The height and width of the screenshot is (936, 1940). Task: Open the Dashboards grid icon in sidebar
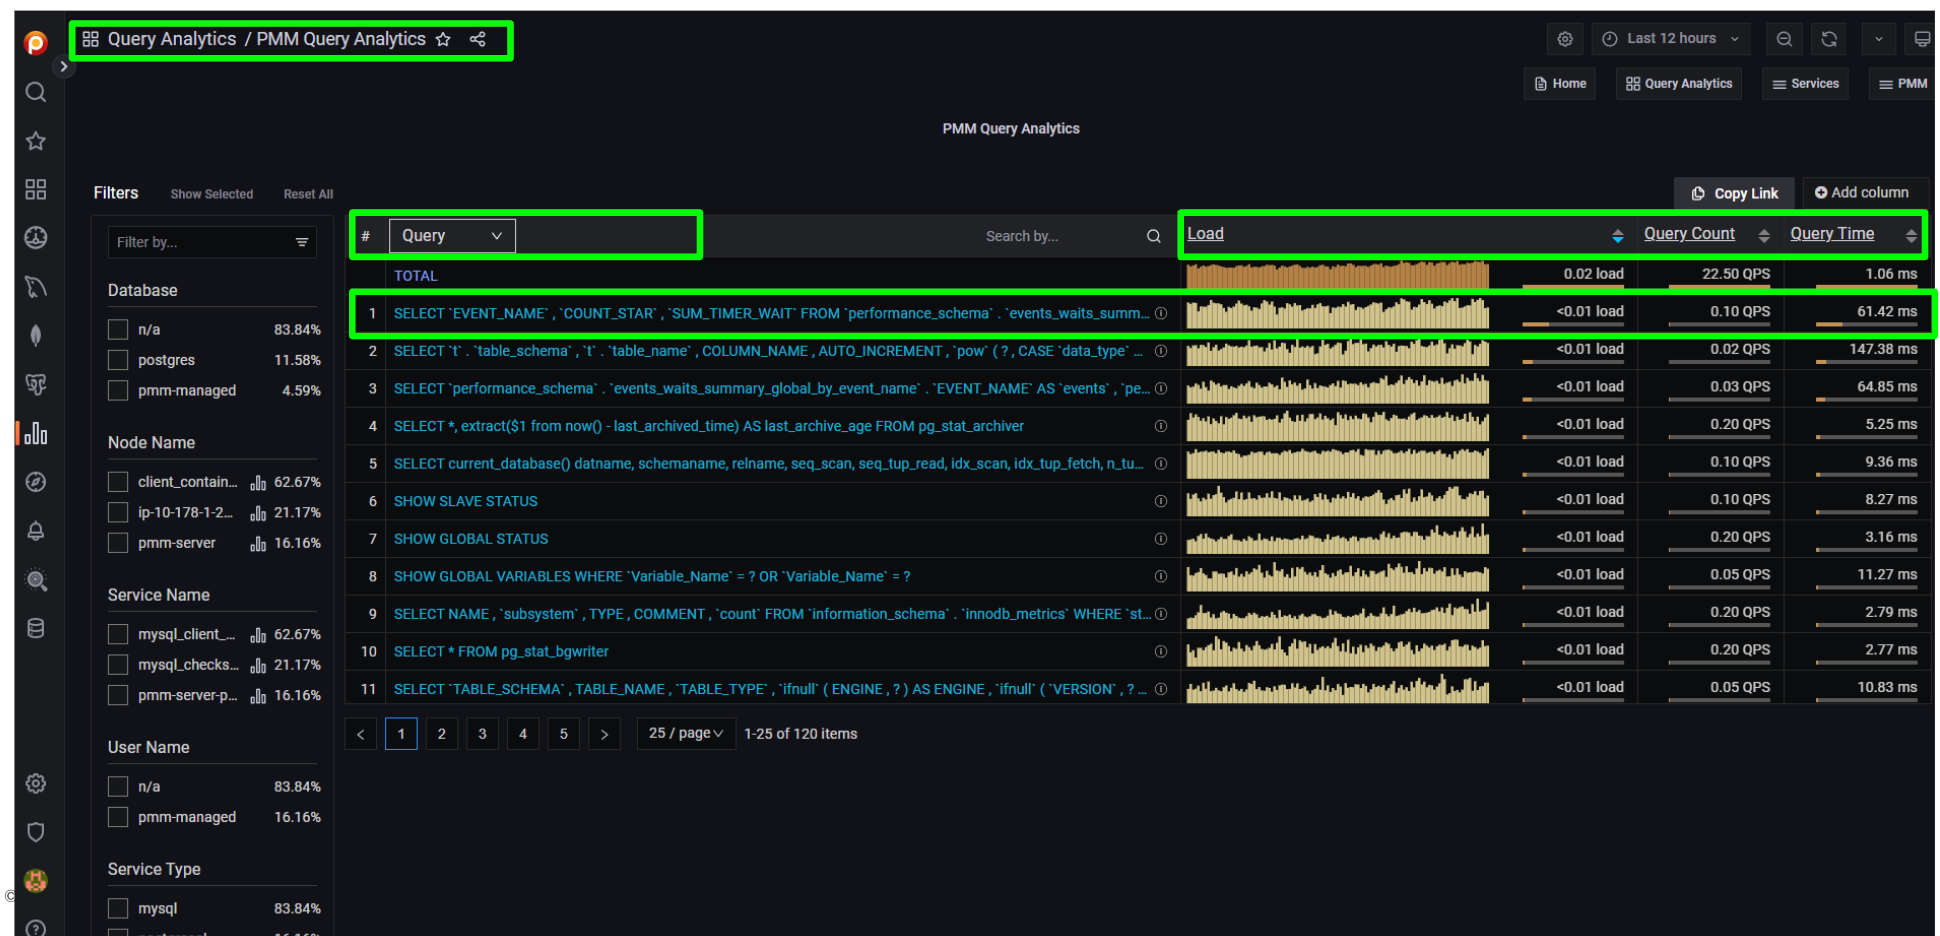[x=36, y=189]
